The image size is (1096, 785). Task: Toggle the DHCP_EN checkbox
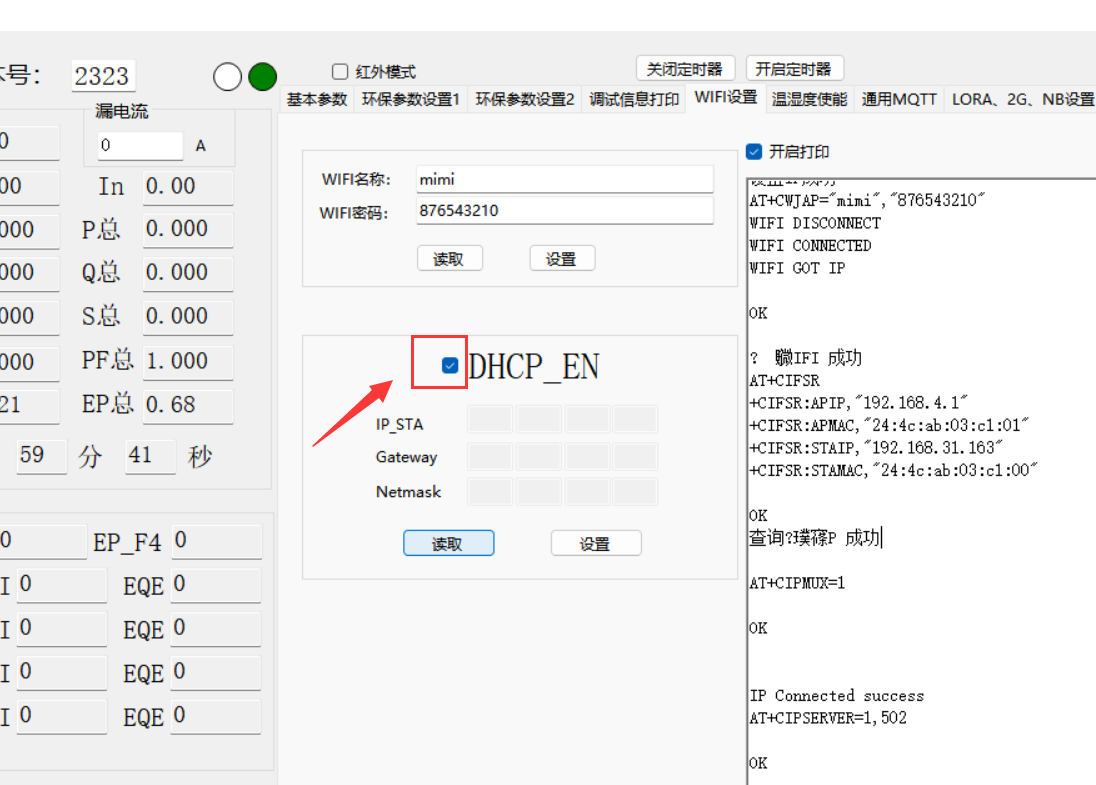click(450, 366)
